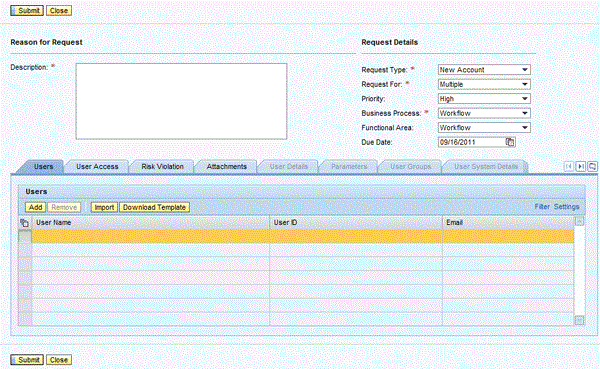Click the Email column header
The width and height of the screenshot is (600, 369).
[509, 222]
